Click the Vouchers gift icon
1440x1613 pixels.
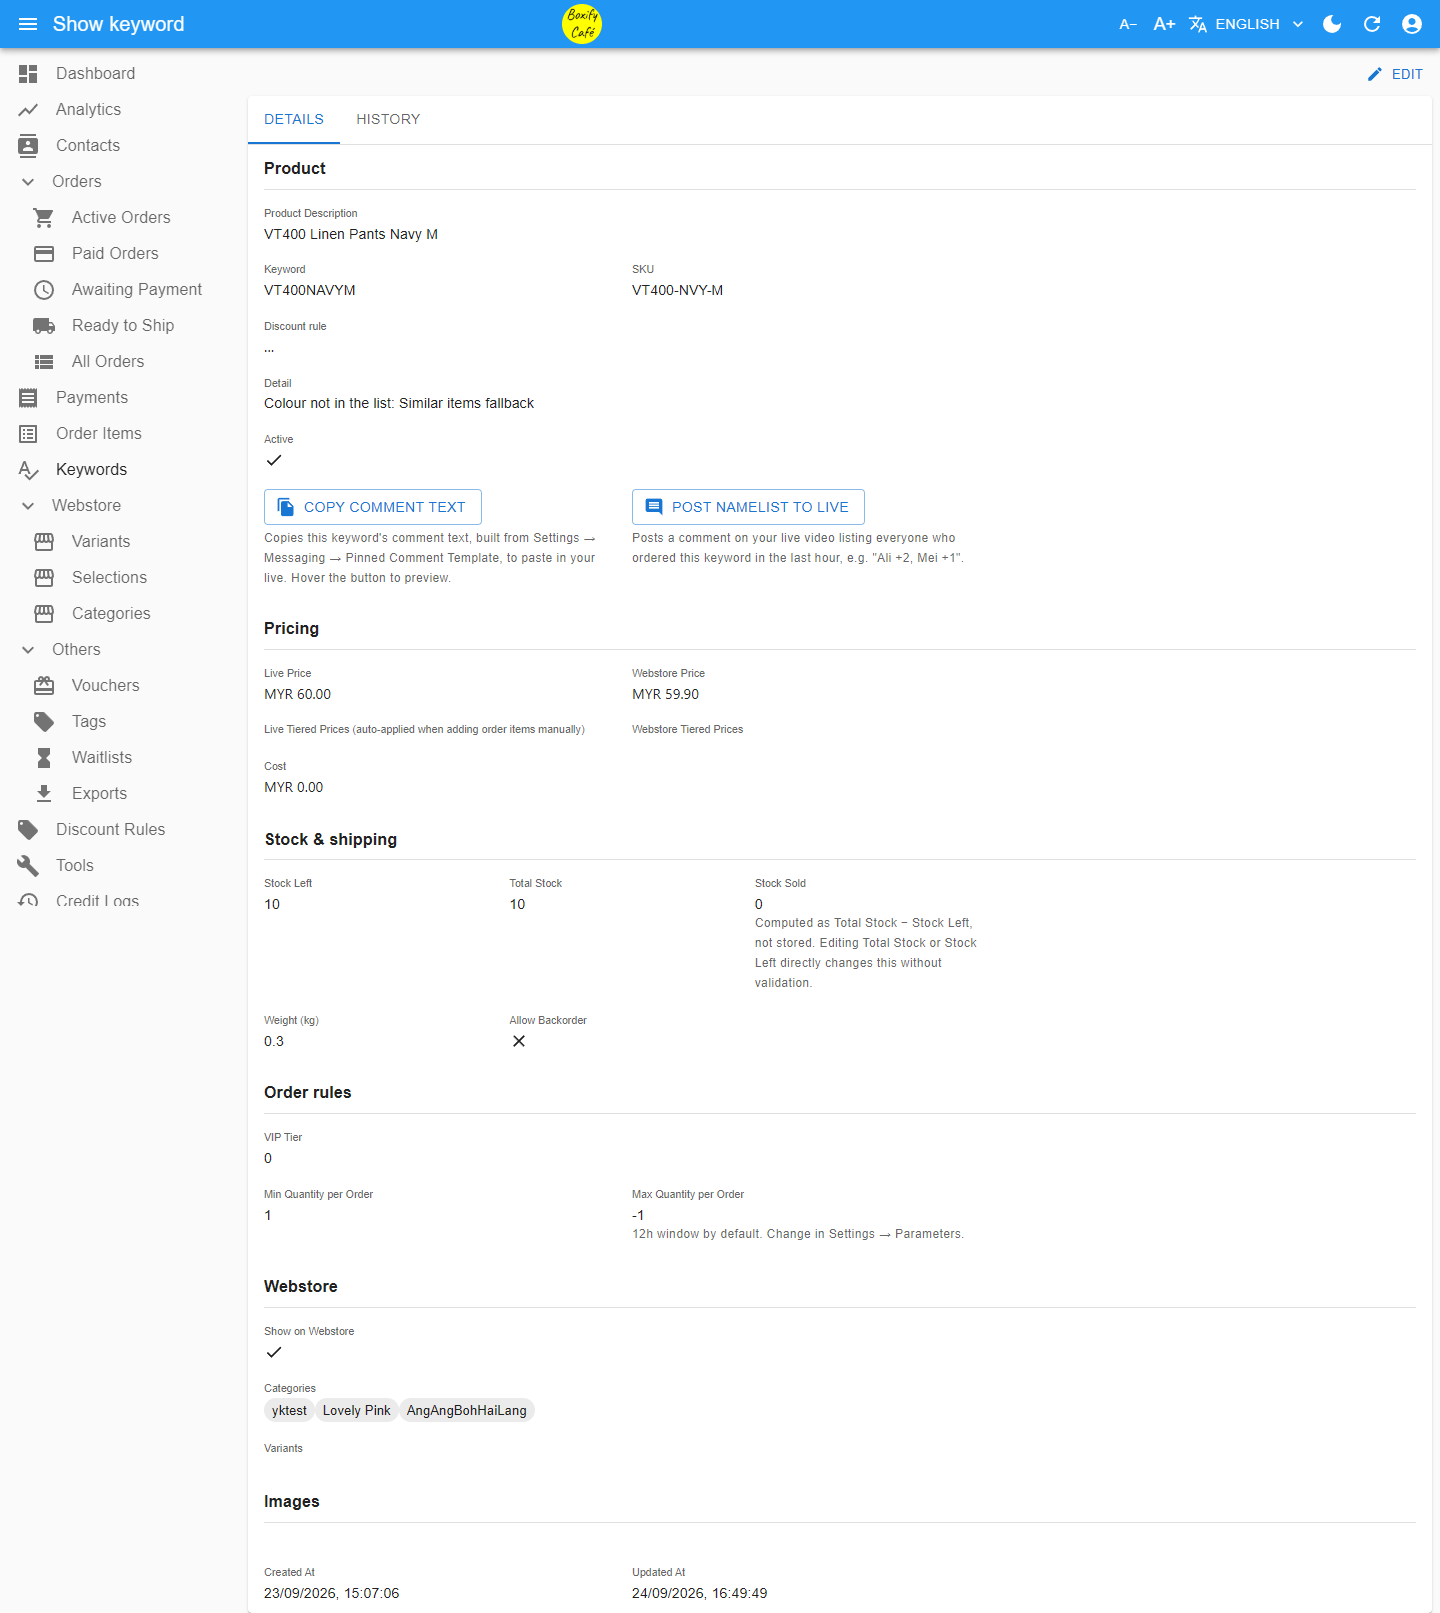tap(44, 685)
